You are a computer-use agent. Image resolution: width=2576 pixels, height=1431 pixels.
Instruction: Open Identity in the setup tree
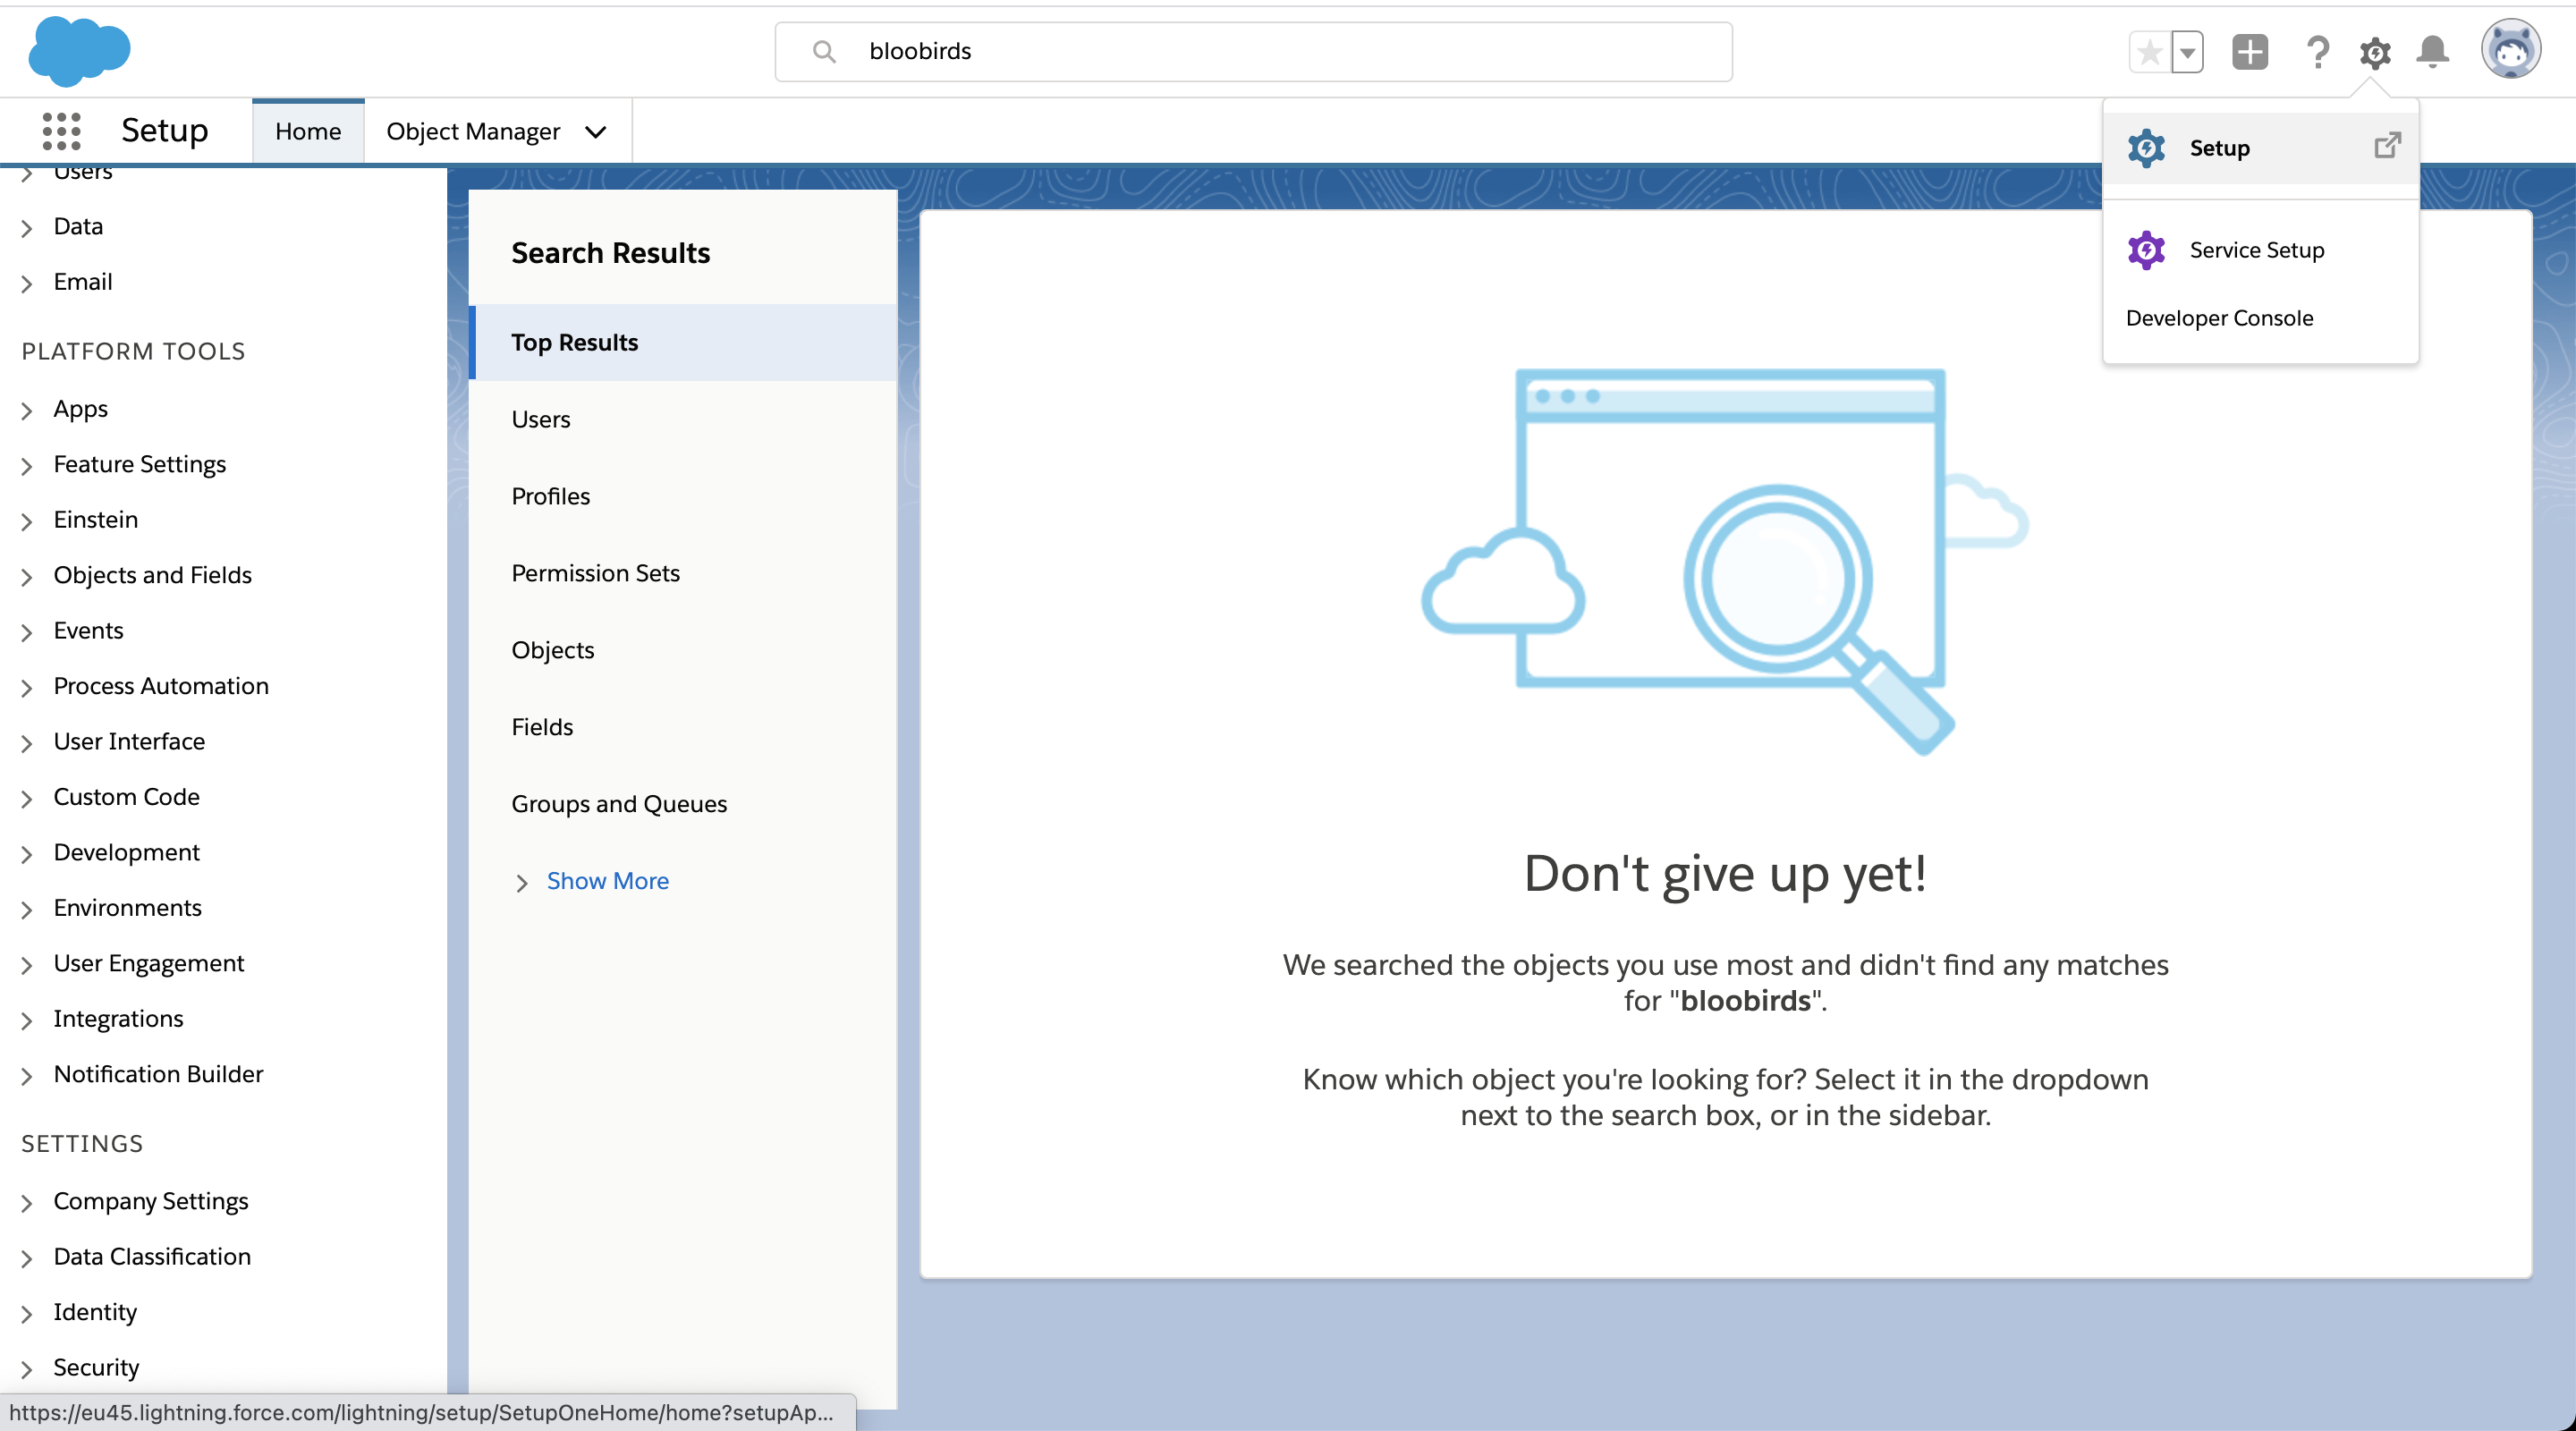pos(95,1312)
